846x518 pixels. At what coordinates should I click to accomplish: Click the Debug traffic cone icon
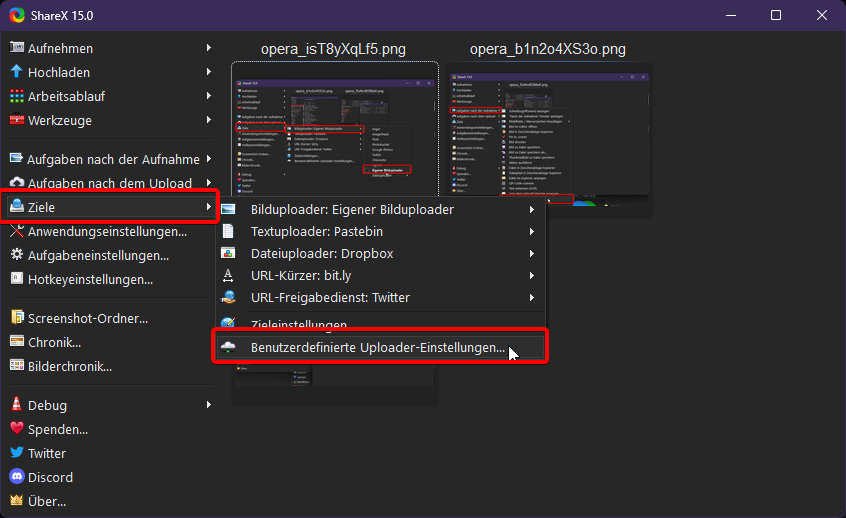coord(16,405)
